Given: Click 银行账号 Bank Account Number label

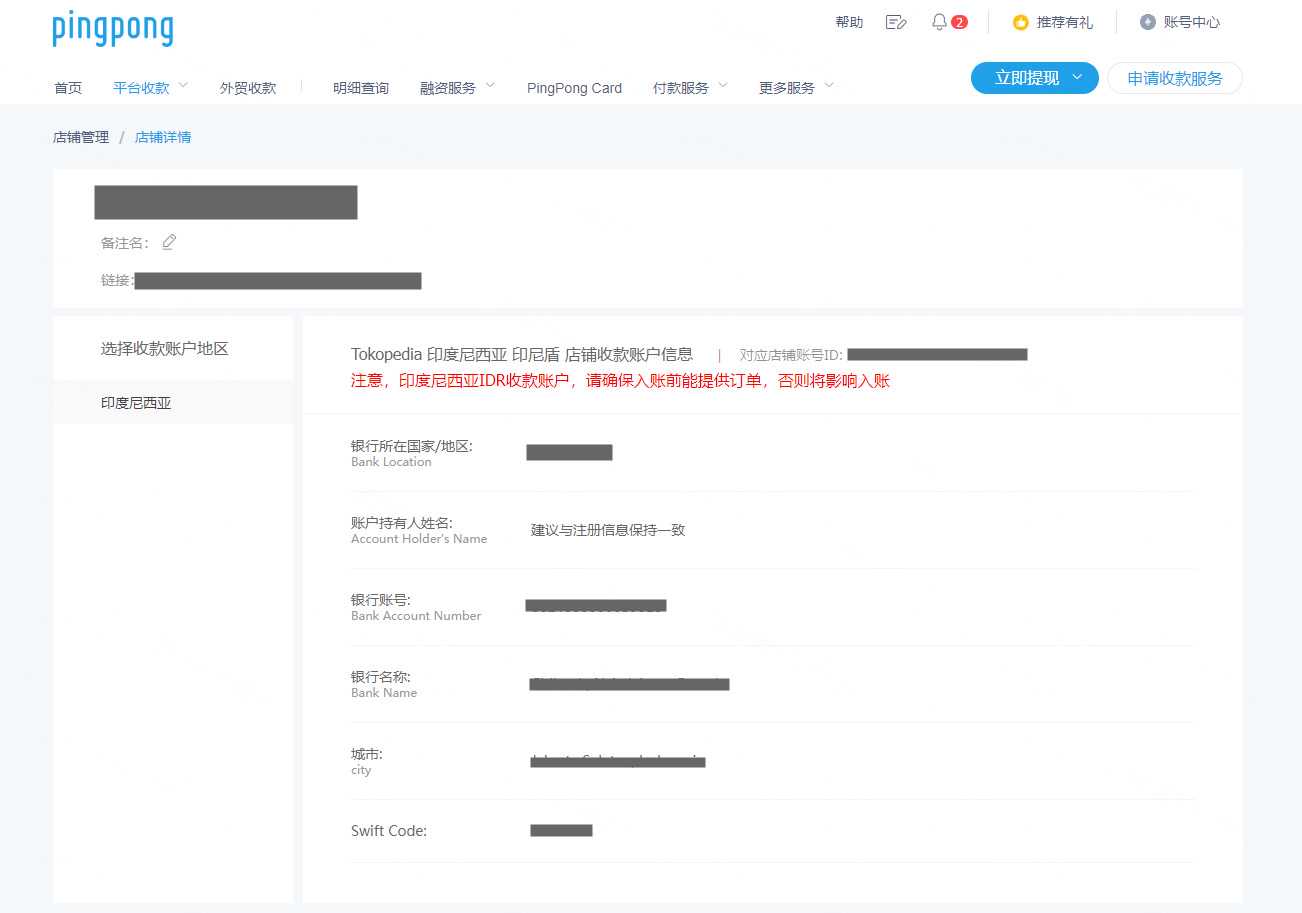Looking at the screenshot, I should click(416, 607).
